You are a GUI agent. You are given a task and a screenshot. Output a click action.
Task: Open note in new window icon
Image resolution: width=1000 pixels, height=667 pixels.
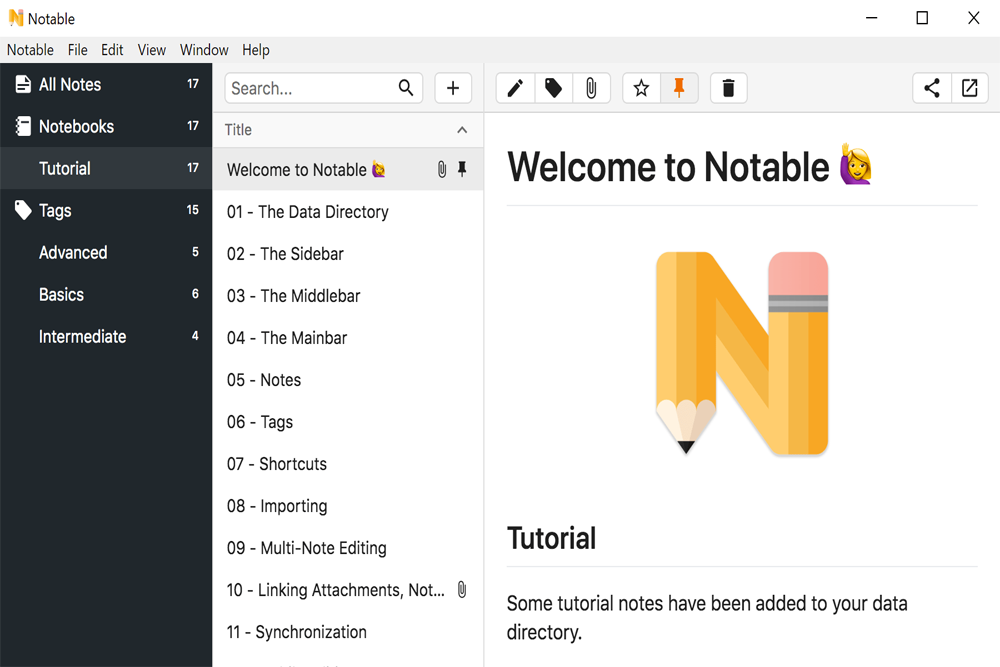point(969,88)
